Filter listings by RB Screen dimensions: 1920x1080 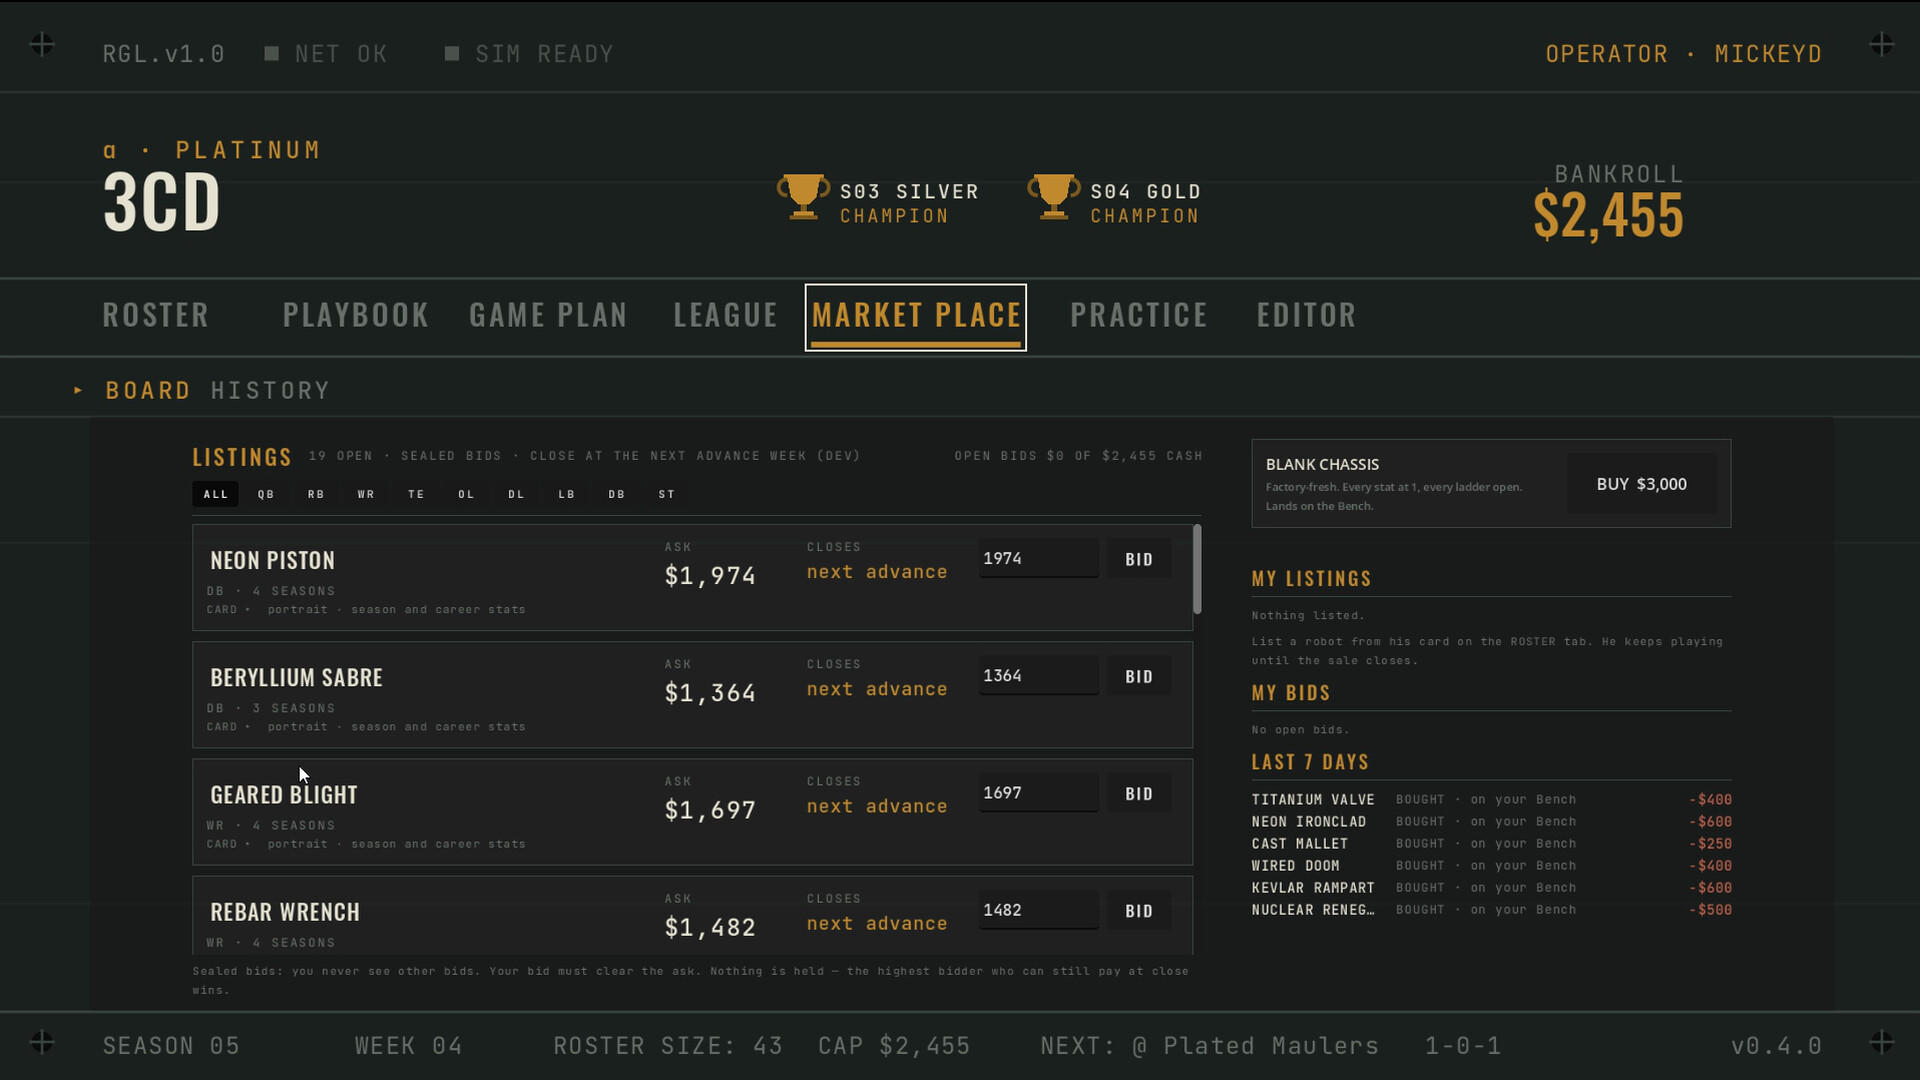[316, 494]
